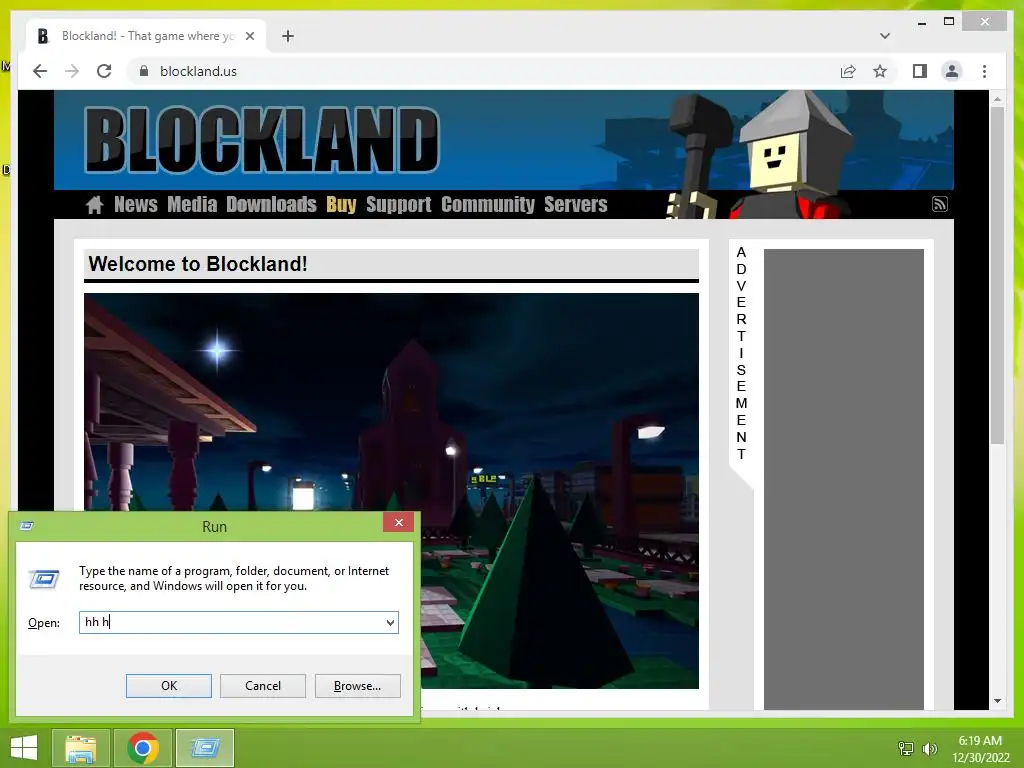Minimize the Chrome window
1024x768 pixels.
coord(921,22)
